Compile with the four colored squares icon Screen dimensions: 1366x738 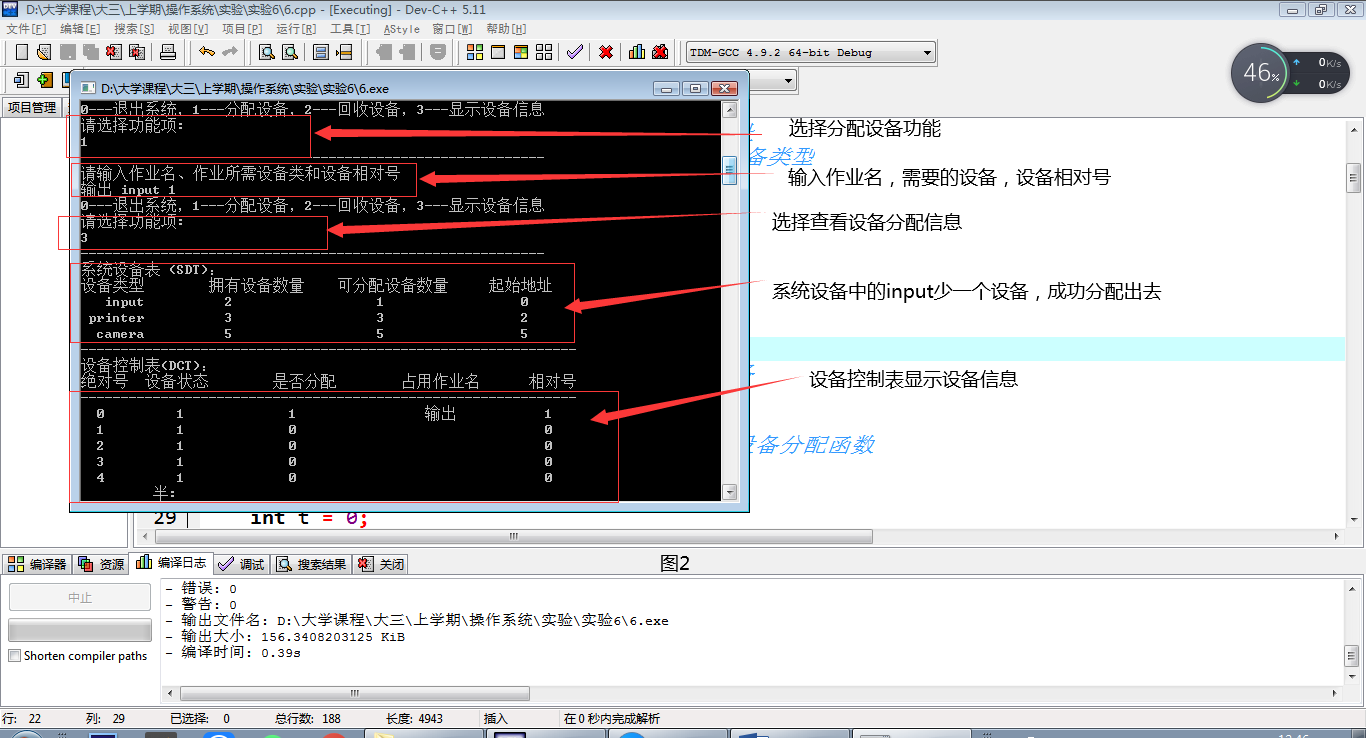tap(475, 52)
